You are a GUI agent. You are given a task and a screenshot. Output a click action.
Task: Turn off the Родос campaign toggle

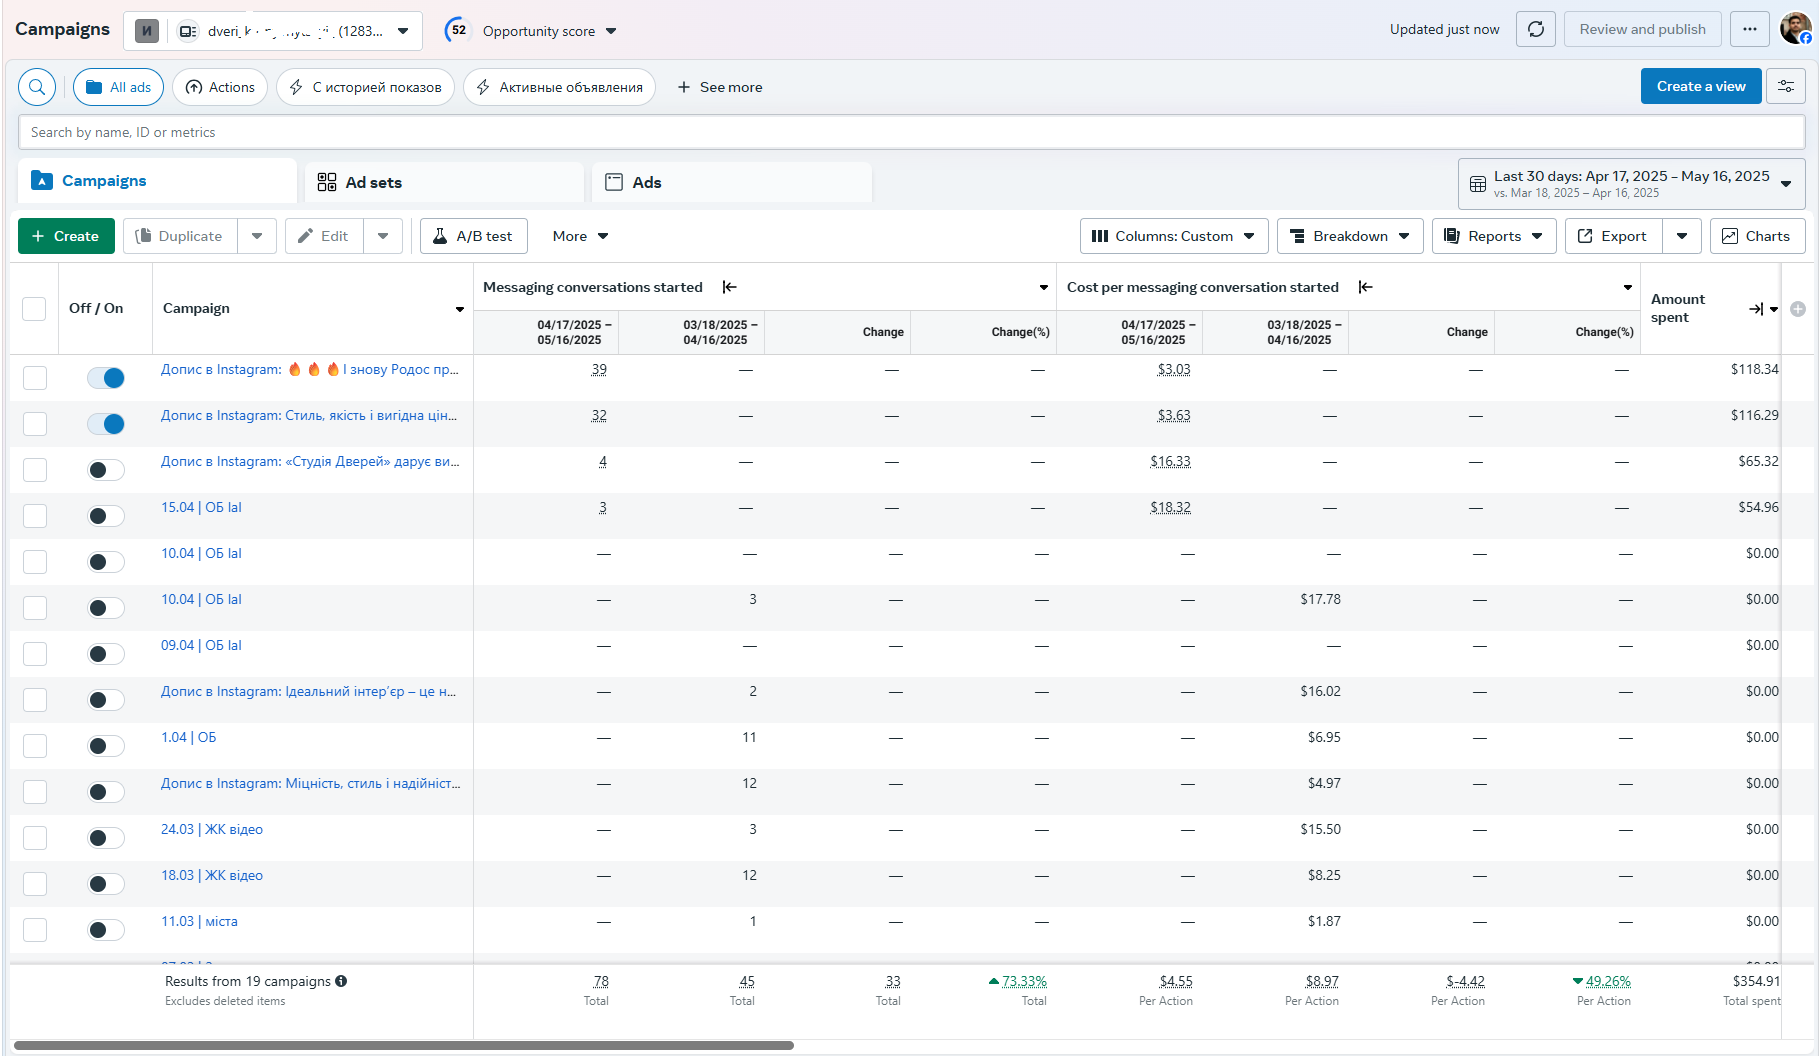(x=105, y=378)
